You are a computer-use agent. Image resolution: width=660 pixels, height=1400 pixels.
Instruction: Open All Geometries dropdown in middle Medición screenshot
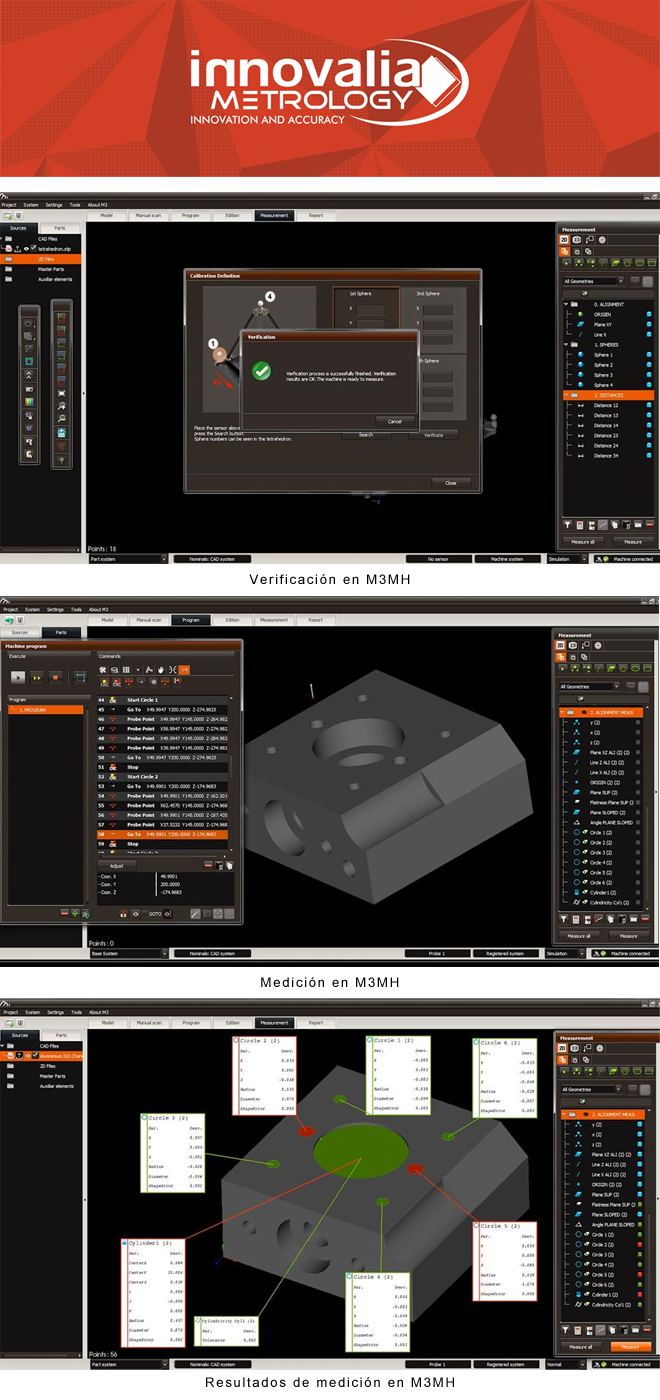[590, 686]
